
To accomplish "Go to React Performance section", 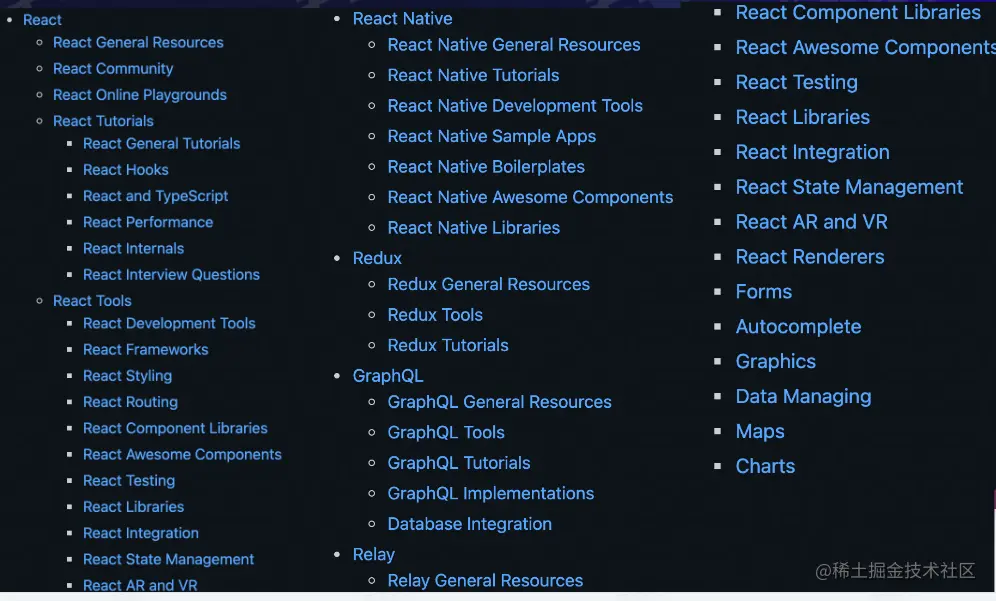I will coord(148,222).
